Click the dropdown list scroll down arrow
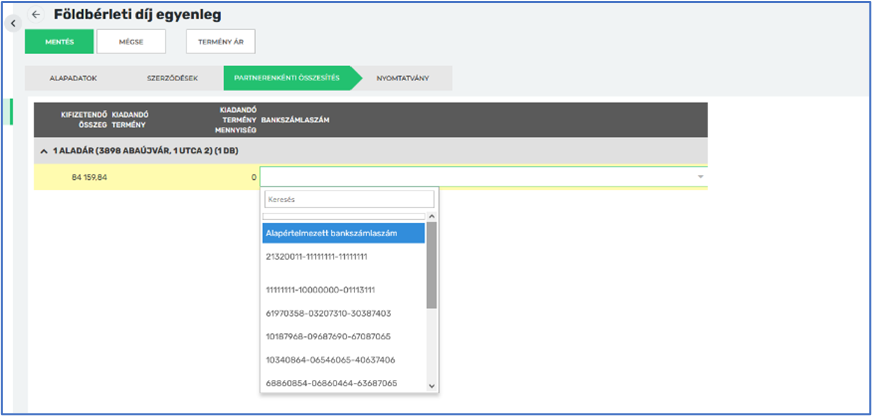Image resolution: width=872 pixels, height=416 pixels. (432, 385)
